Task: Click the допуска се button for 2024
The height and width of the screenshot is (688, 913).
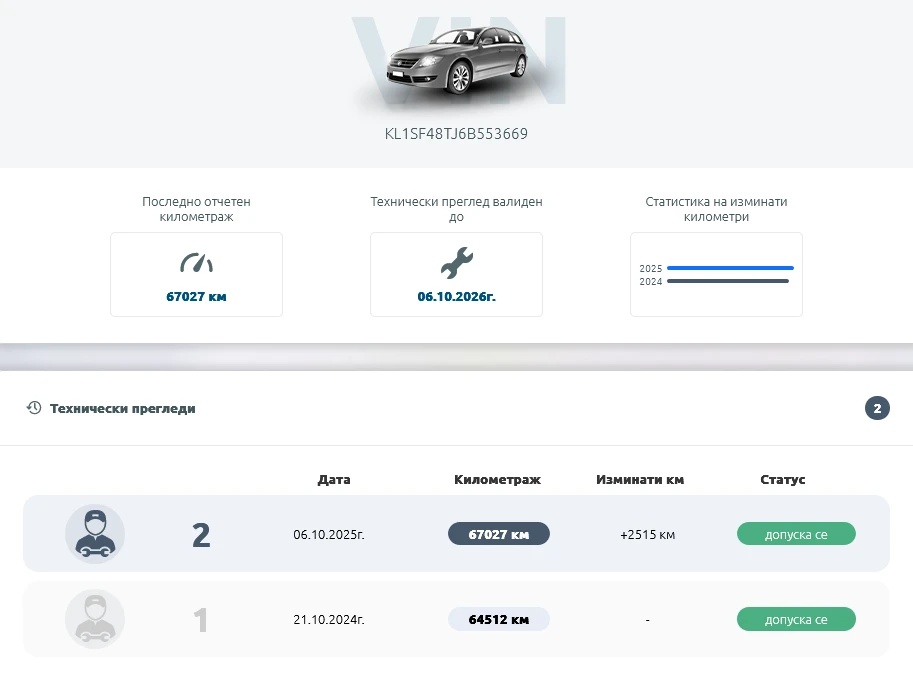Action: click(796, 619)
